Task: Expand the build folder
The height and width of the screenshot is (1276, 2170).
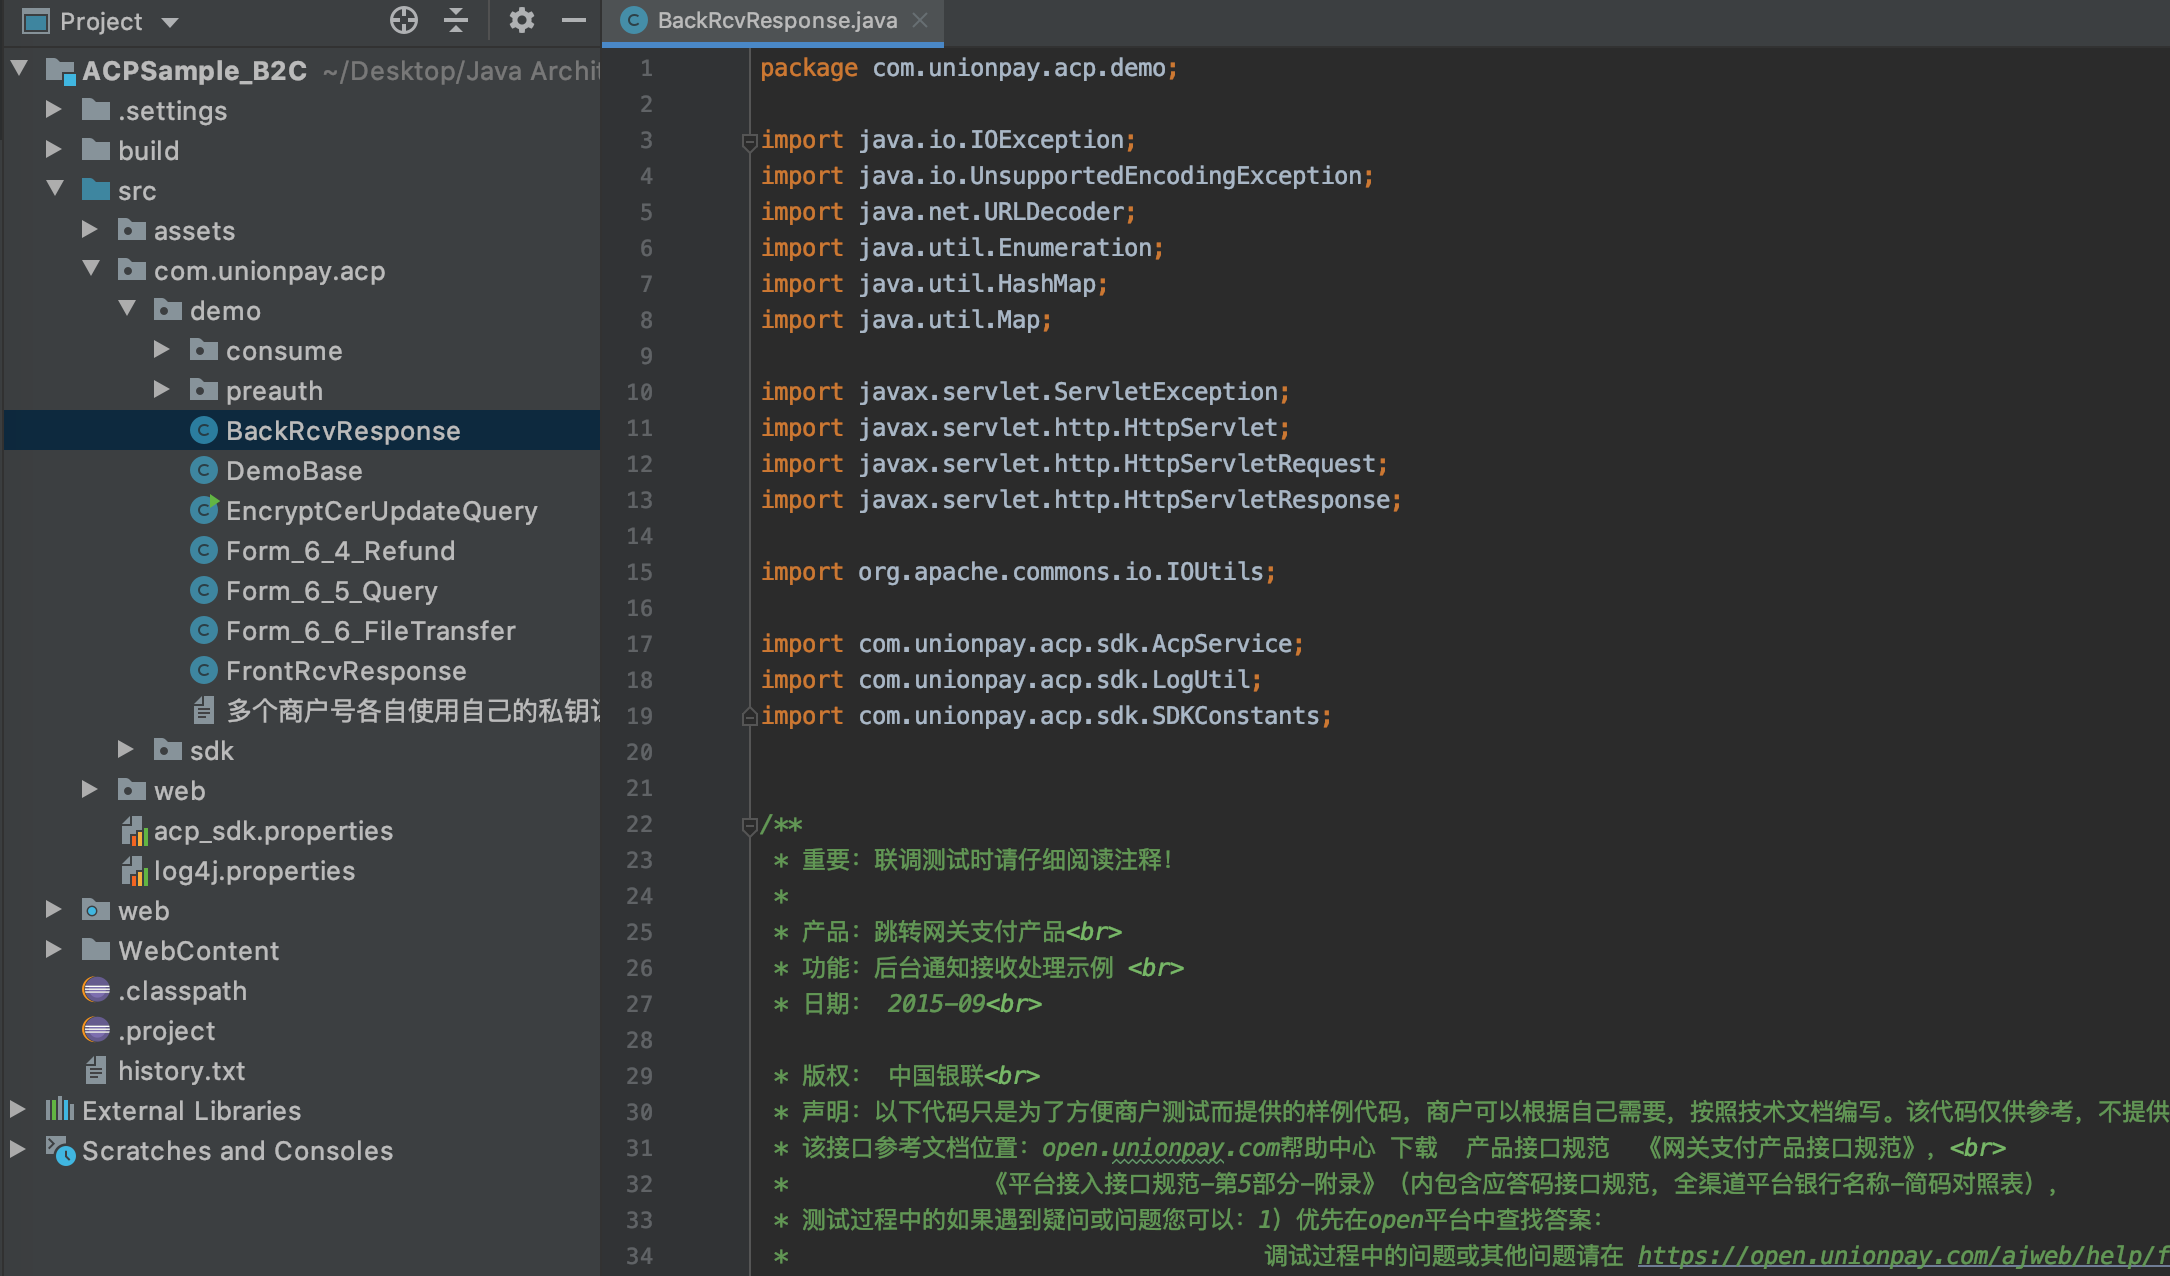Action: point(54,149)
